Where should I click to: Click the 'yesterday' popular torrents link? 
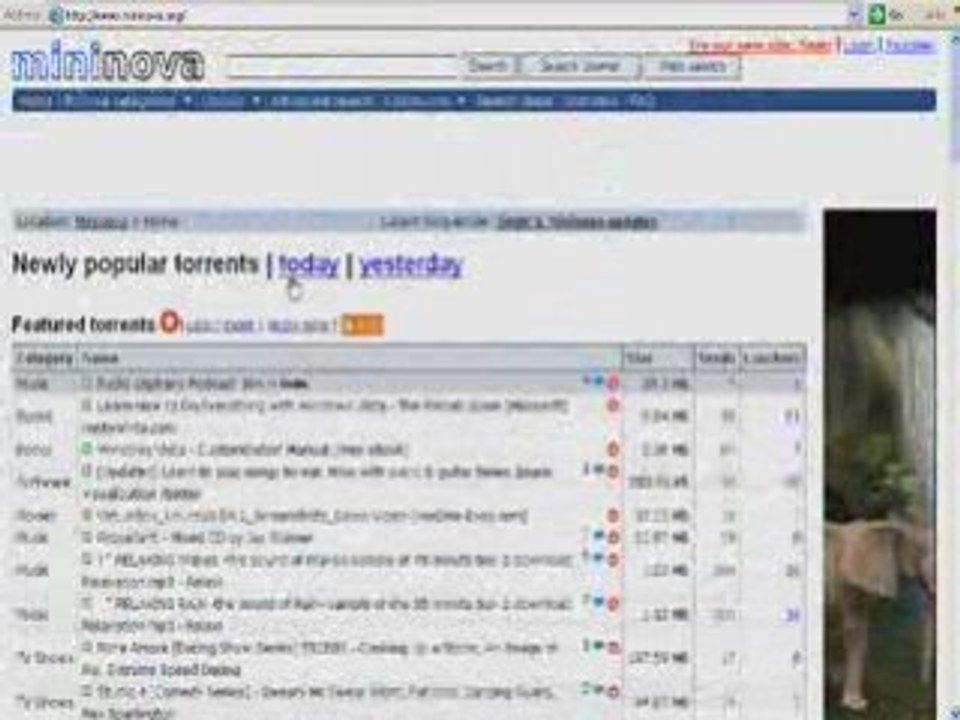[411, 264]
